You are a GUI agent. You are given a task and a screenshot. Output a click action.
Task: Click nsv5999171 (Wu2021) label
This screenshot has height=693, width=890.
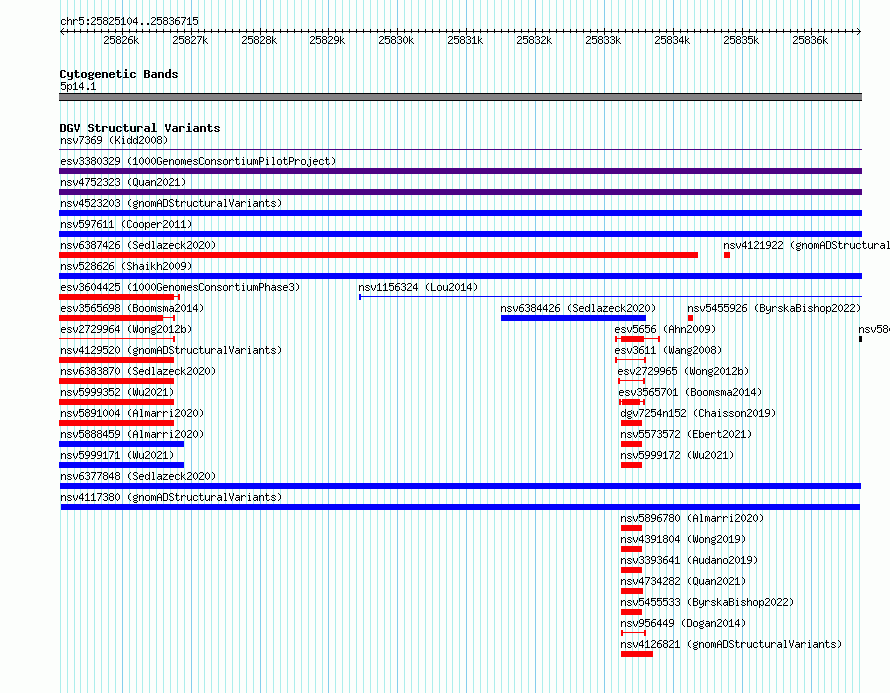point(117,455)
